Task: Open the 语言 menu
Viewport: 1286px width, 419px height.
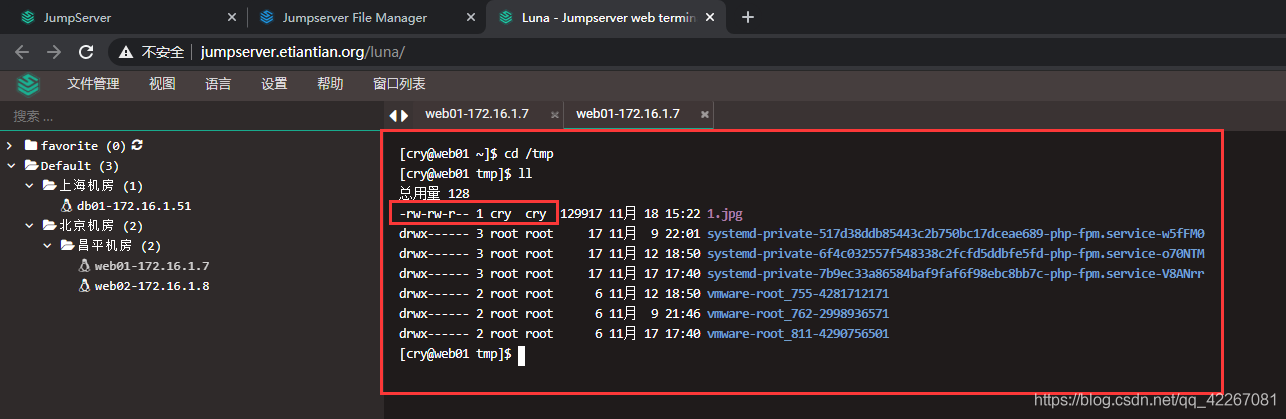Action: (218, 84)
